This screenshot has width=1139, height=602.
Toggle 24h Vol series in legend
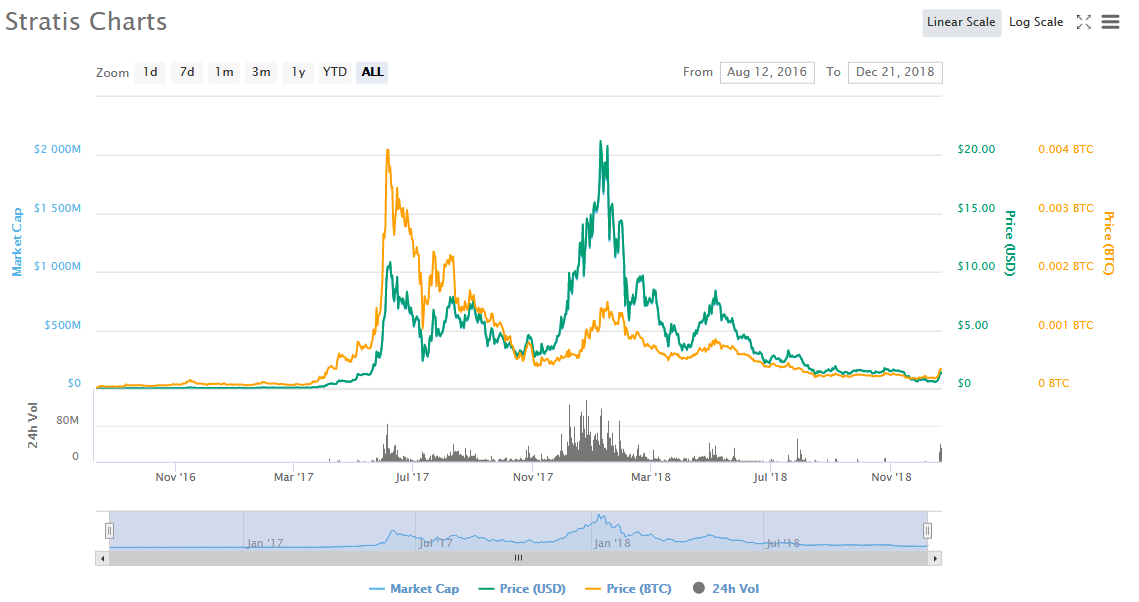click(726, 589)
